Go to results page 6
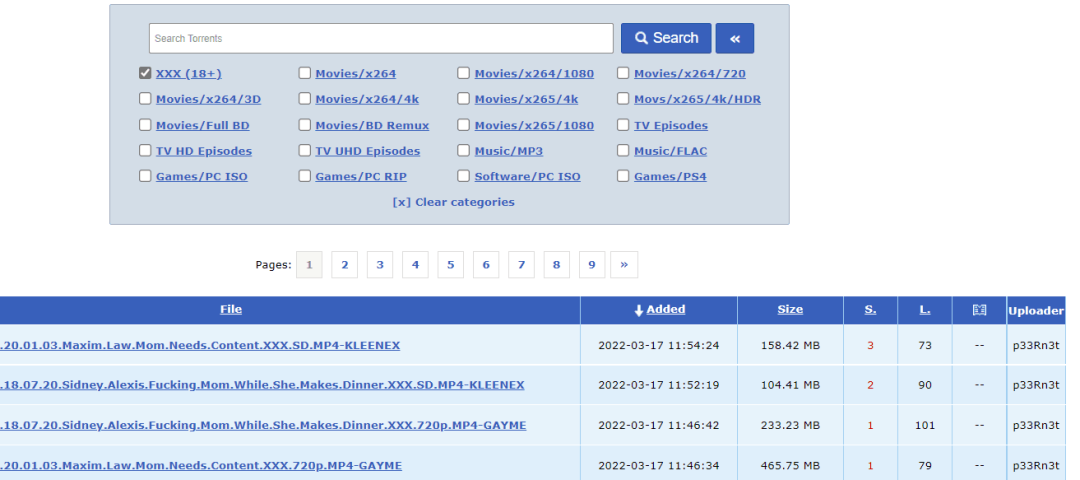This screenshot has height=480, width=1080. [x=486, y=264]
